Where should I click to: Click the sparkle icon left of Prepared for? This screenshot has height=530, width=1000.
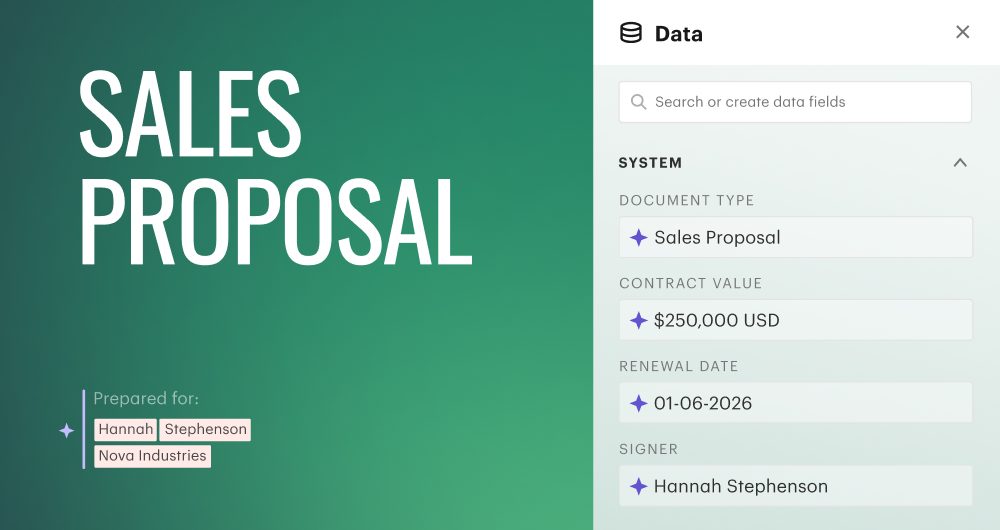point(66,430)
